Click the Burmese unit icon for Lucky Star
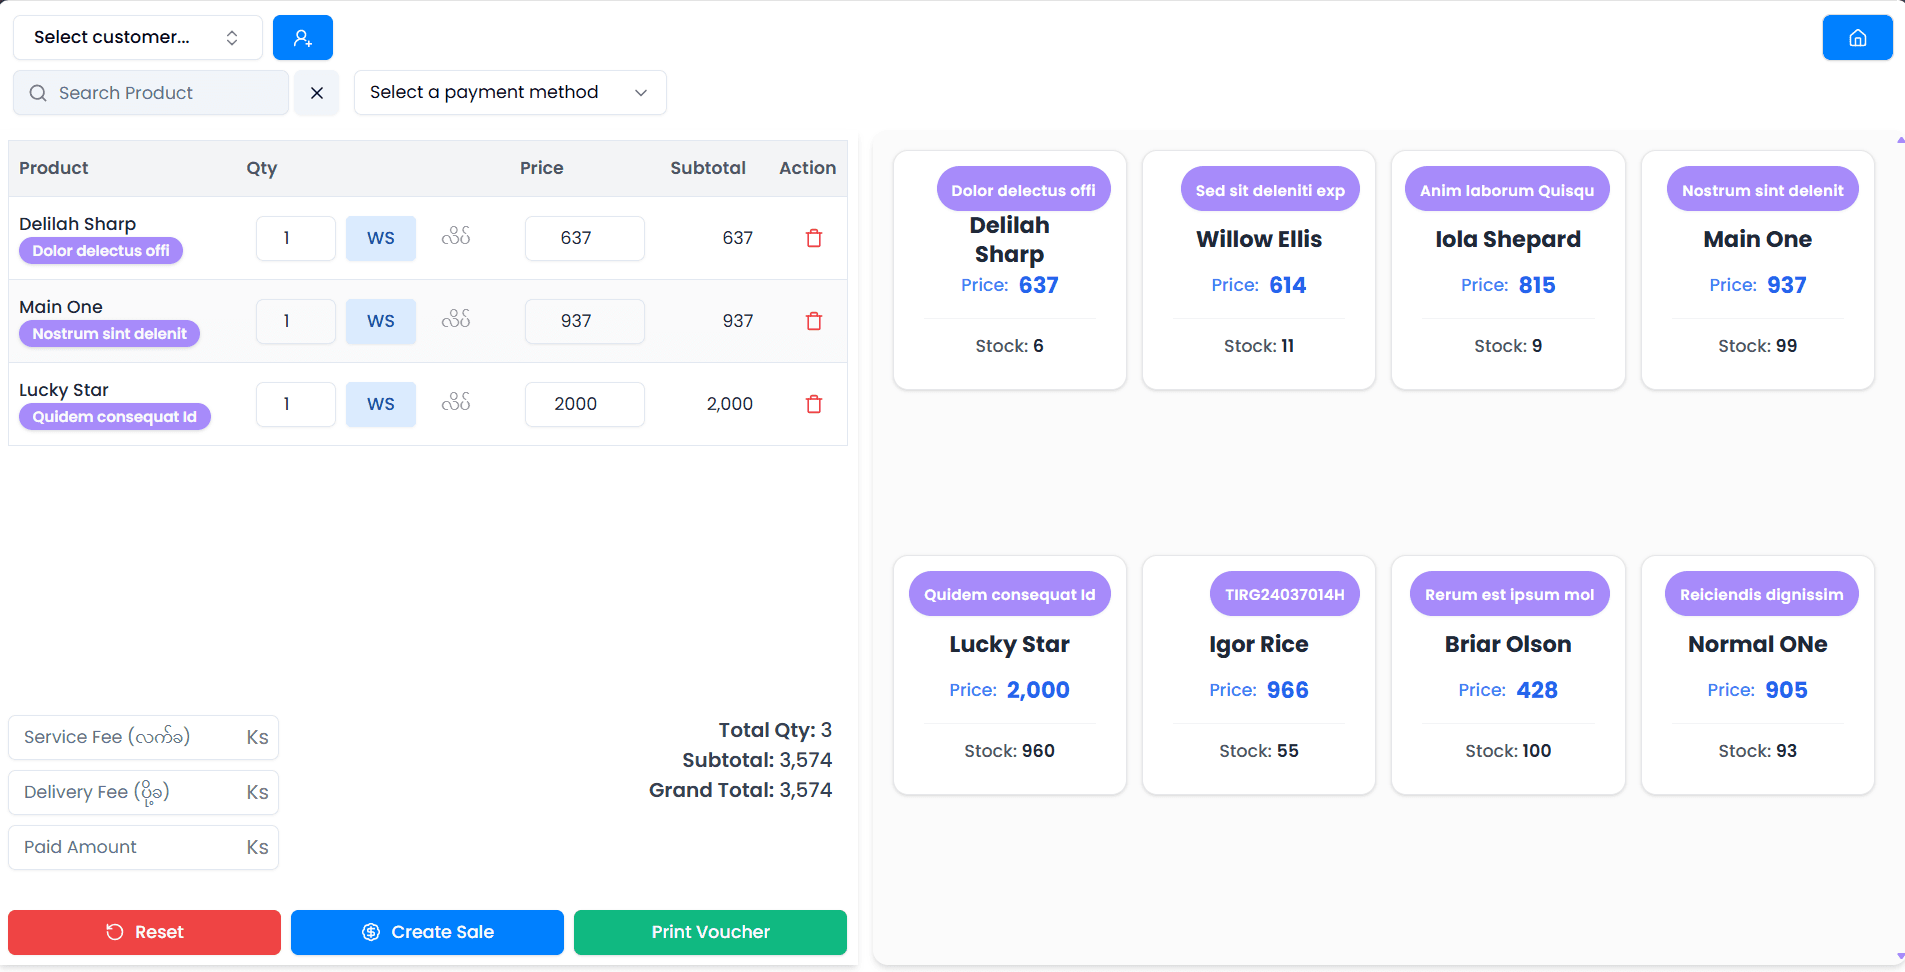This screenshot has height=972, width=1905. click(x=456, y=403)
